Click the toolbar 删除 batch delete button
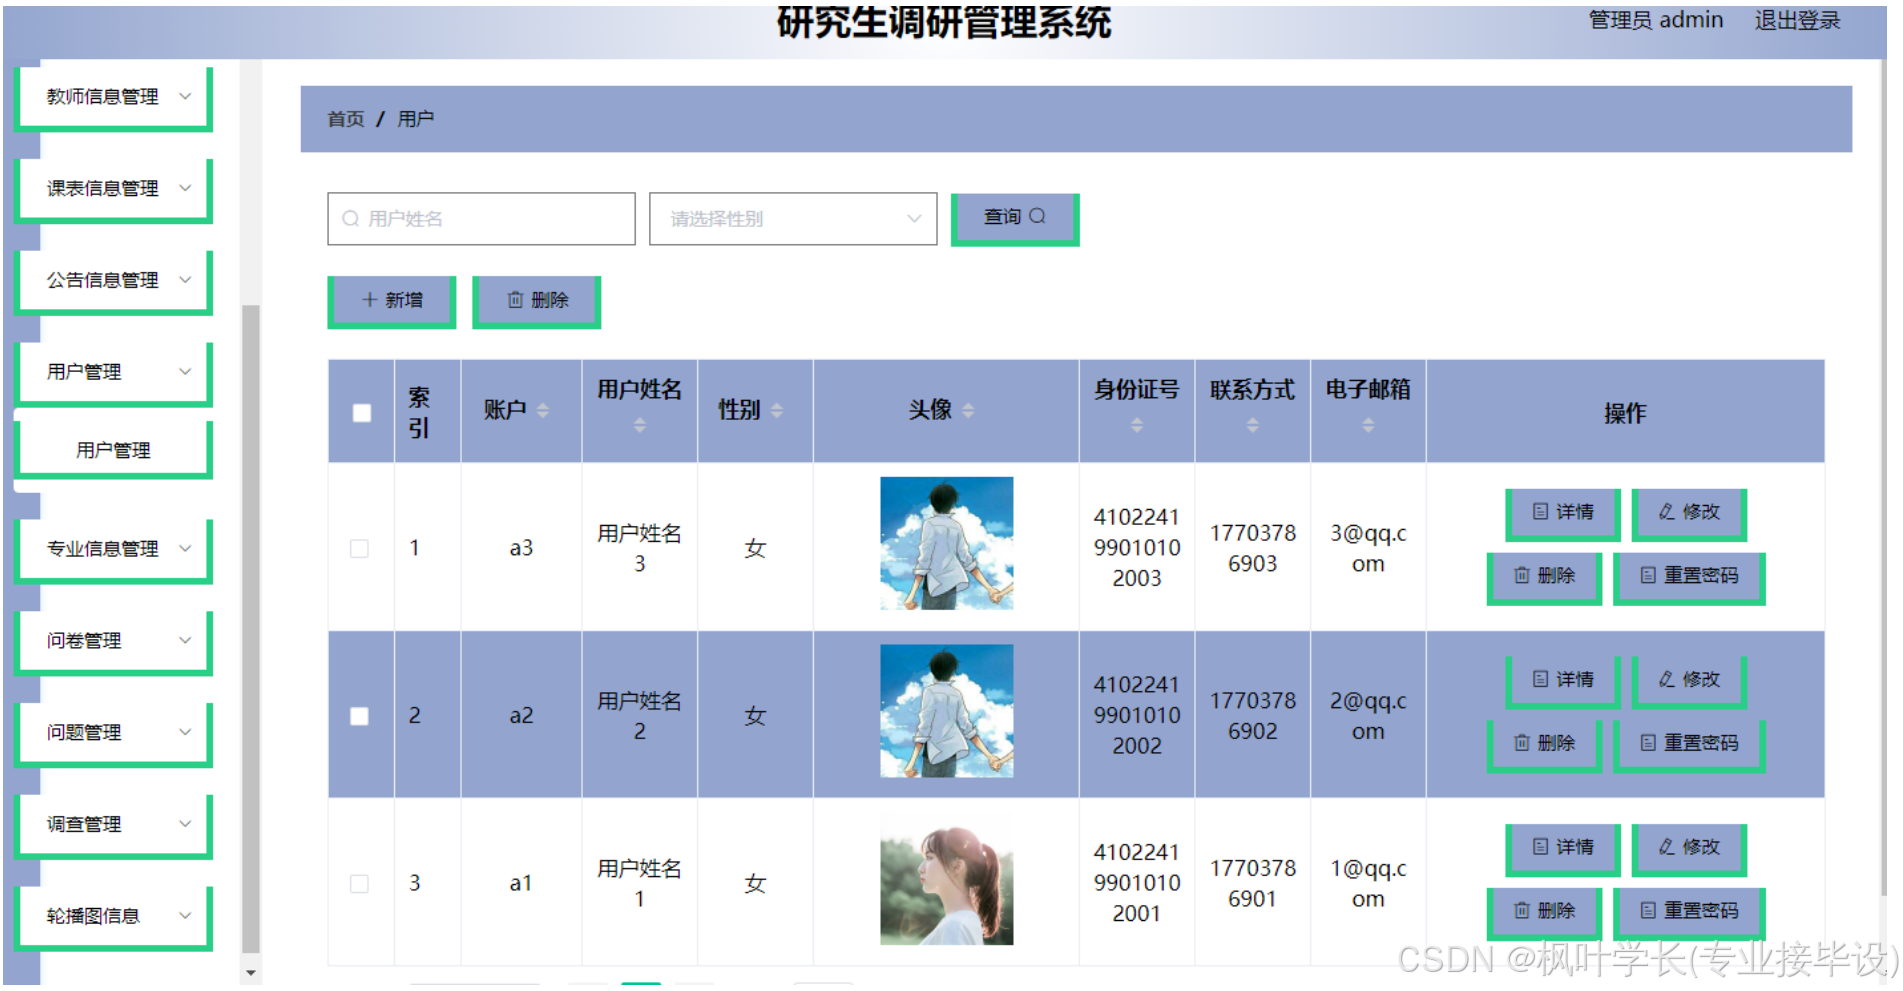Viewport: 1903px width, 991px height. 537,300
